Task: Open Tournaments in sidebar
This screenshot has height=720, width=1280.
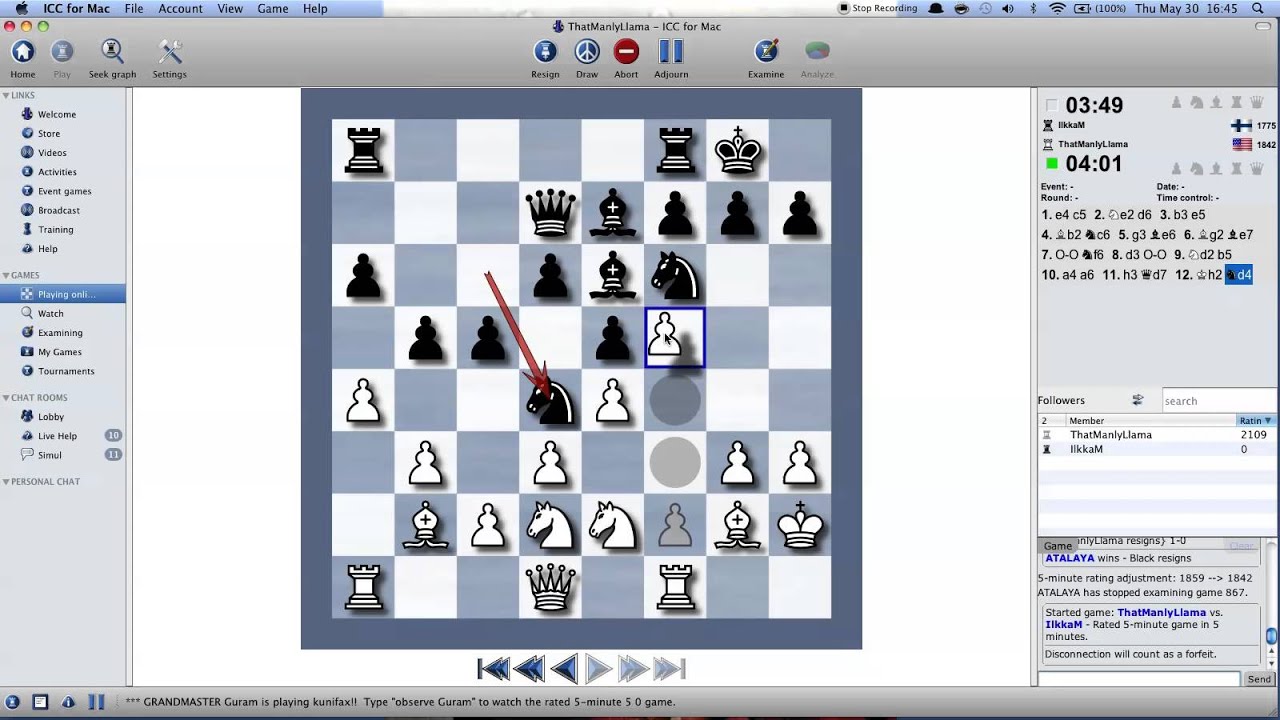Action: (66, 371)
